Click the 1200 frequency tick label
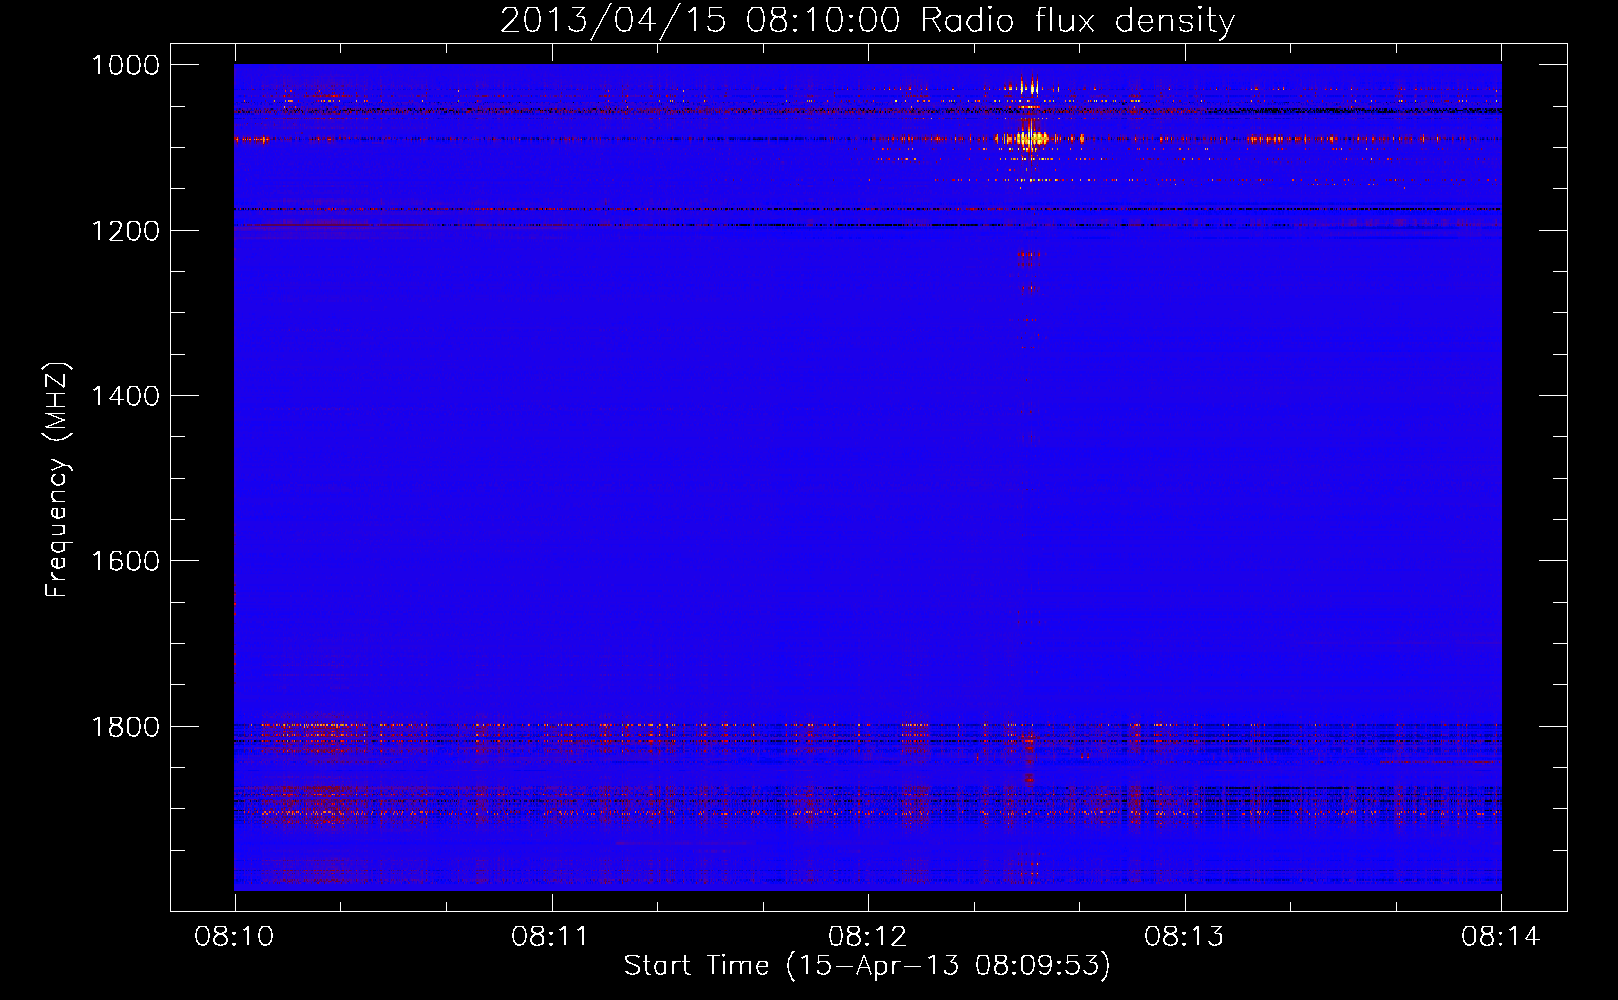The image size is (1618, 1000). [x=125, y=231]
